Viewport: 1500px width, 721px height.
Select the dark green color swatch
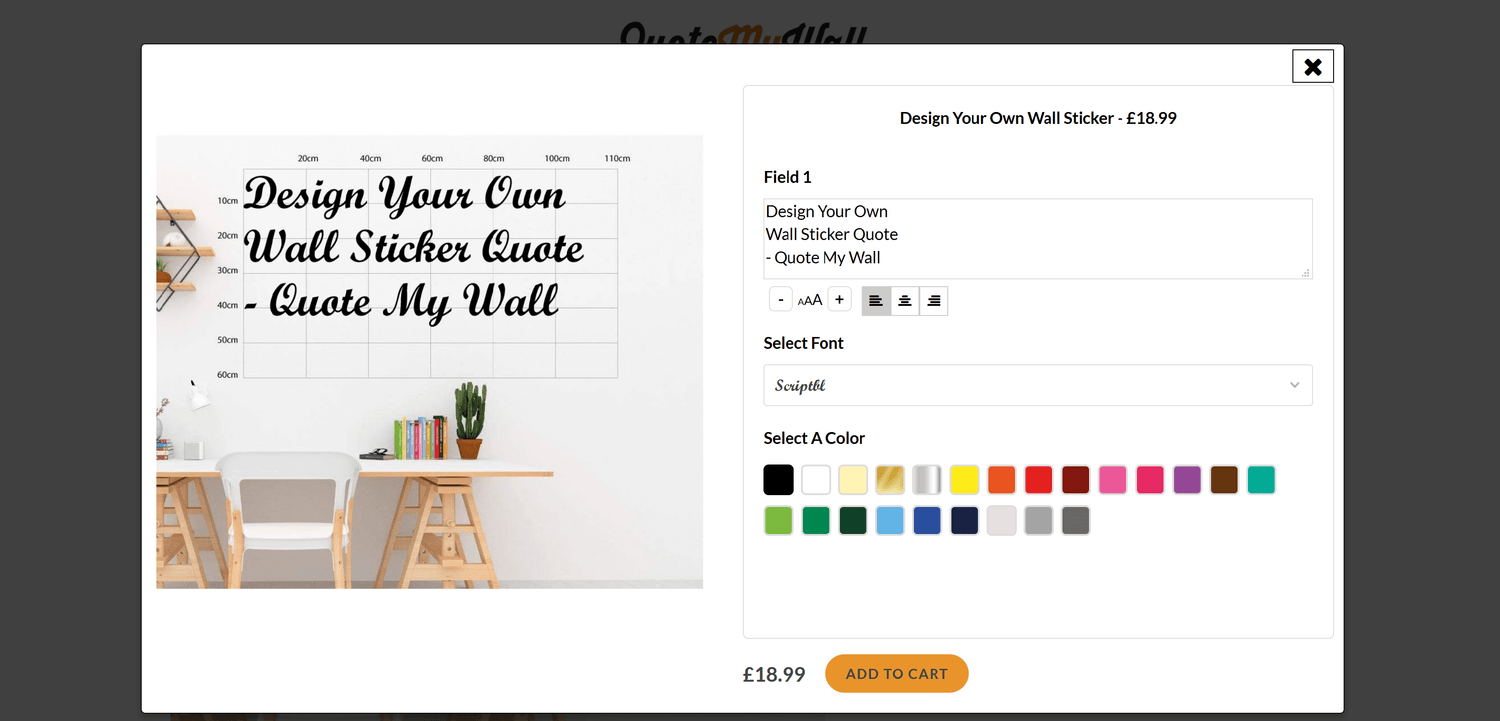tap(853, 520)
